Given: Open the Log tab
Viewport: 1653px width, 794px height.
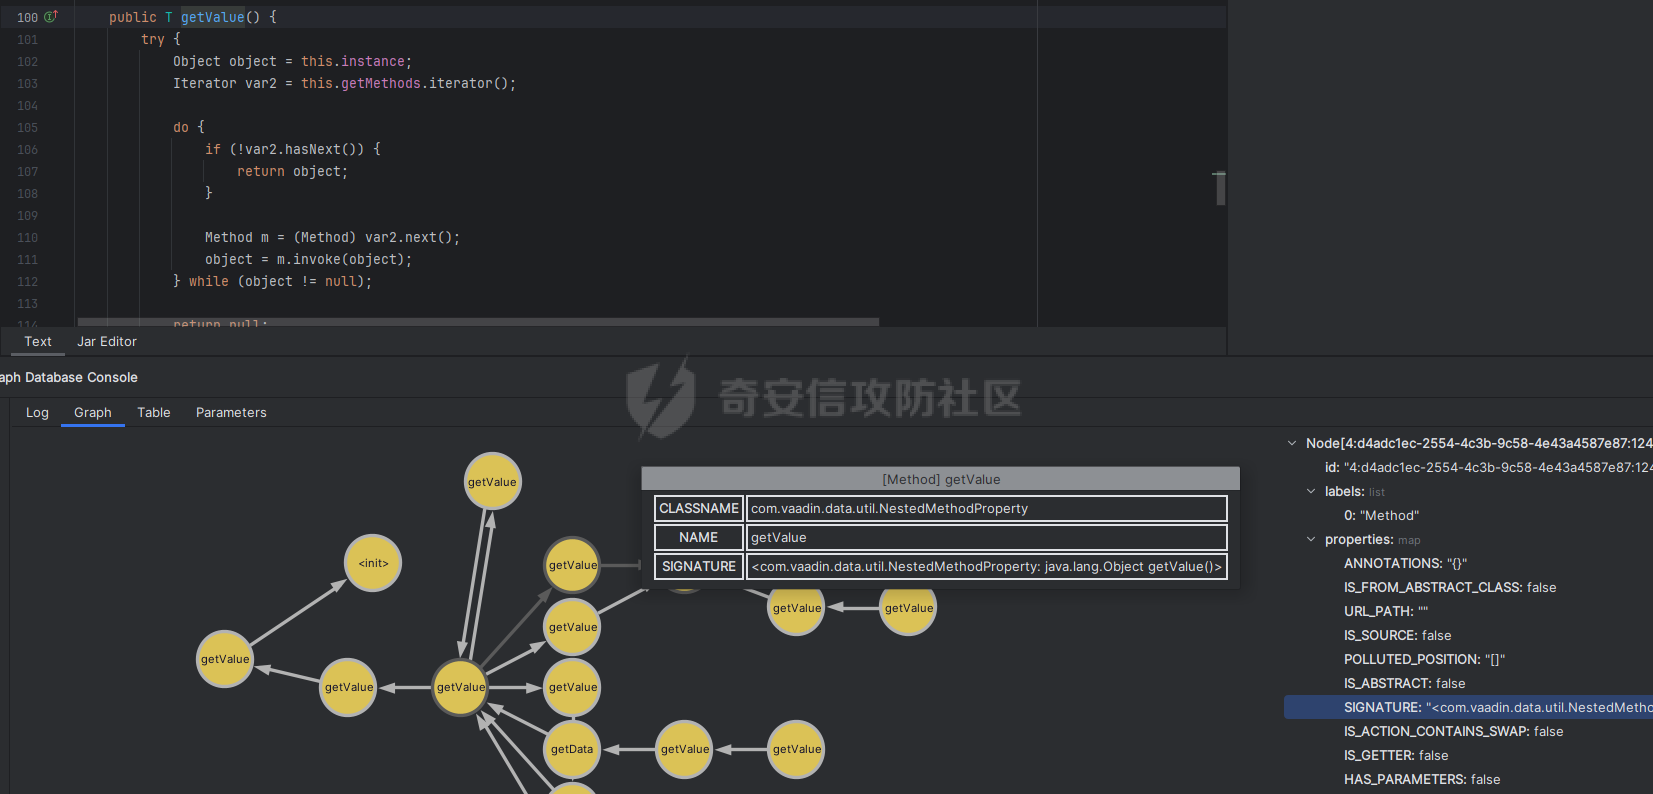Looking at the screenshot, I should (37, 412).
